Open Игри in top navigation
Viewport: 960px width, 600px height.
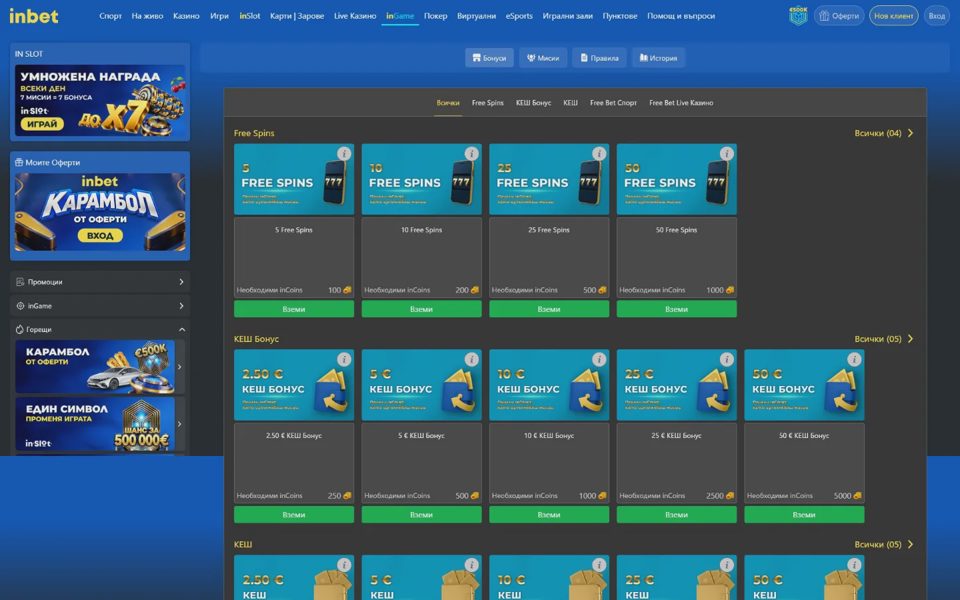tap(219, 16)
